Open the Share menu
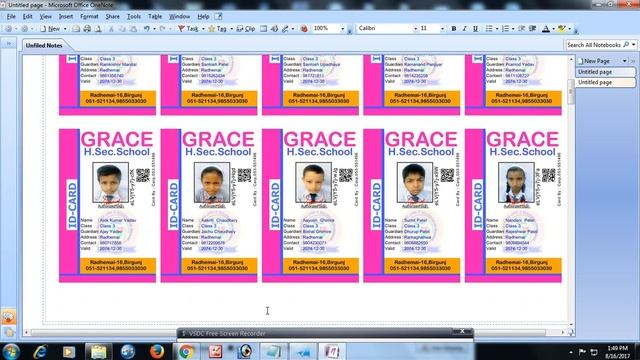This screenshot has height=360, width=640. (112, 17)
